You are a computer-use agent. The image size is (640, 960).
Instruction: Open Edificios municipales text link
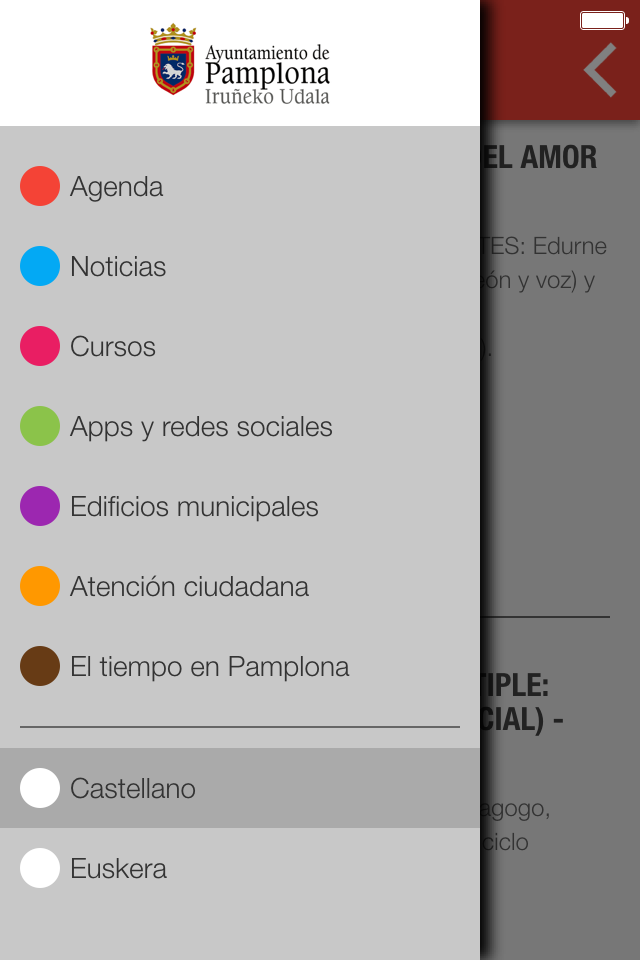[194, 507]
